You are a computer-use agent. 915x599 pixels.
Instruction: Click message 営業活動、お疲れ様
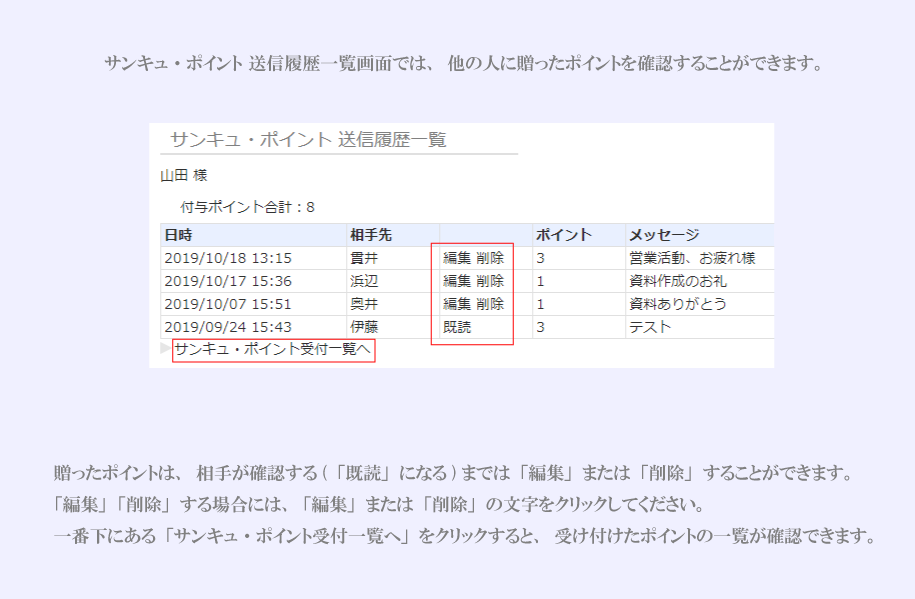[692, 258]
